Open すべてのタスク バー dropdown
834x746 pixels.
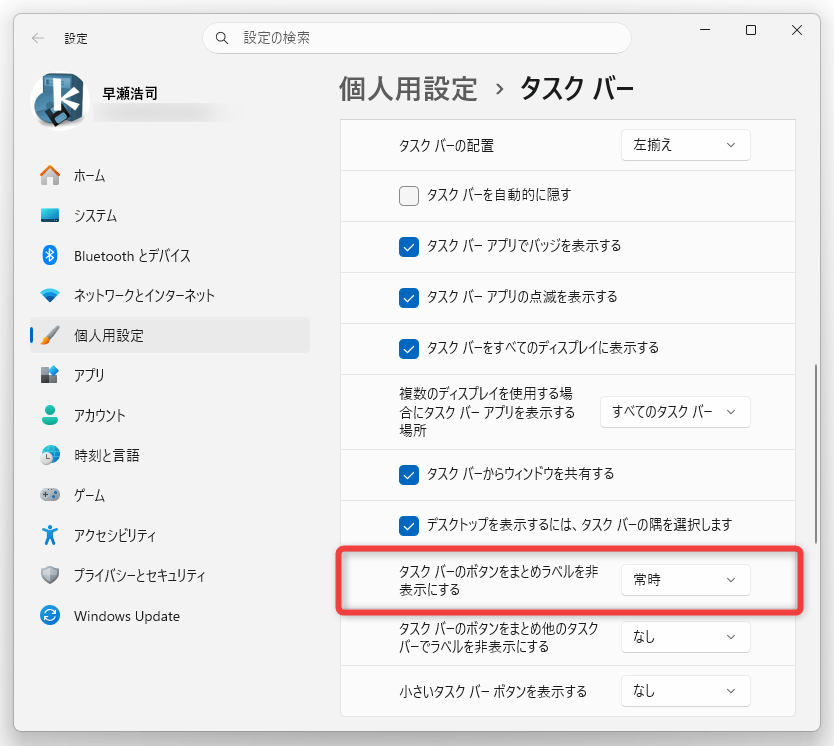pos(675,412)
